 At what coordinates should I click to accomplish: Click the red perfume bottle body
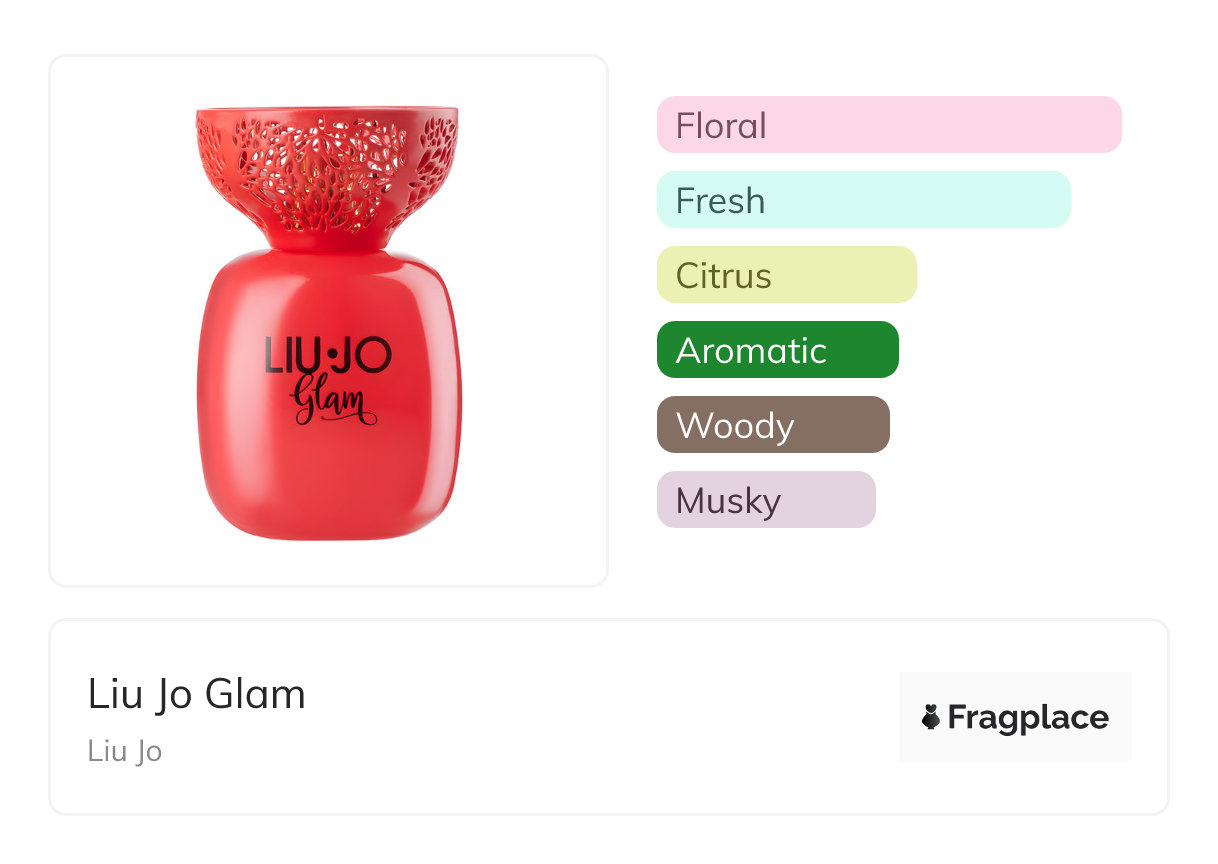[328, 470]
